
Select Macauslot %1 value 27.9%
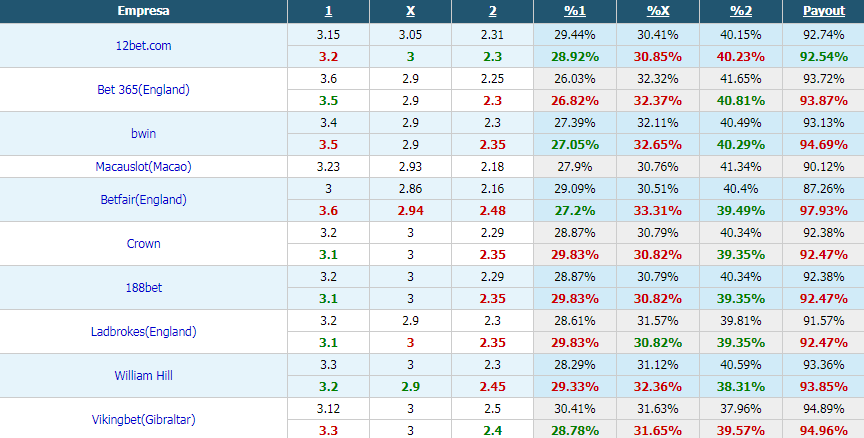[x=575, y=167]
